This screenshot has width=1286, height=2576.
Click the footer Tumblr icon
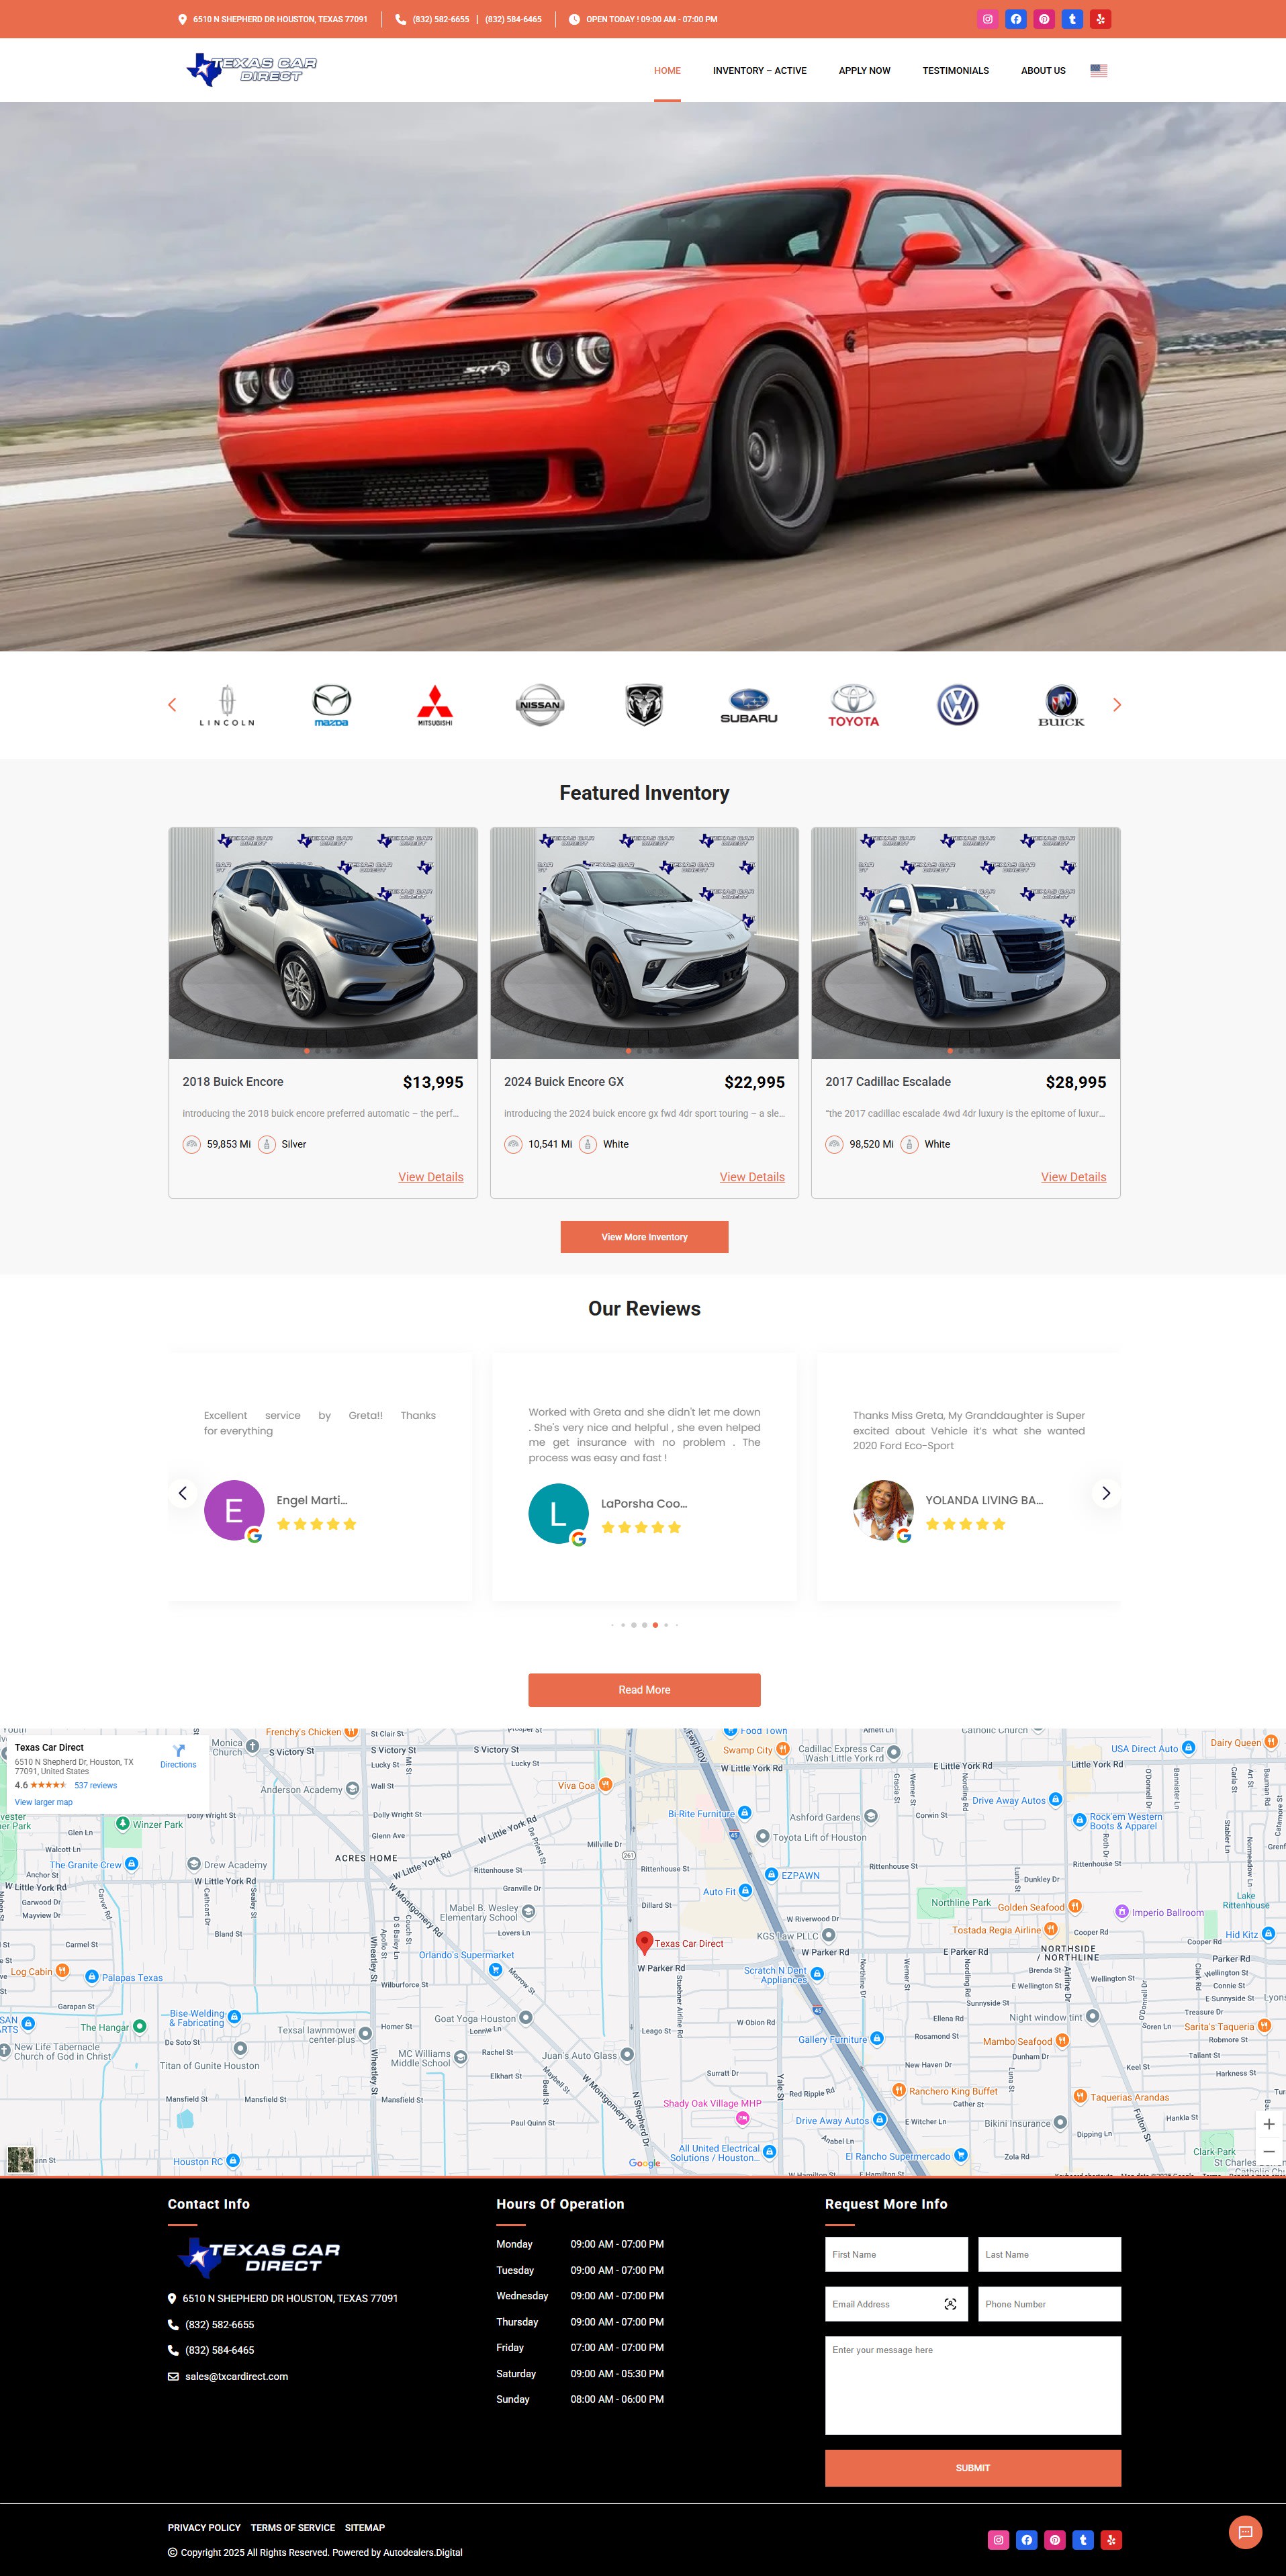pyautogui.click(x=1083, y=2539)
